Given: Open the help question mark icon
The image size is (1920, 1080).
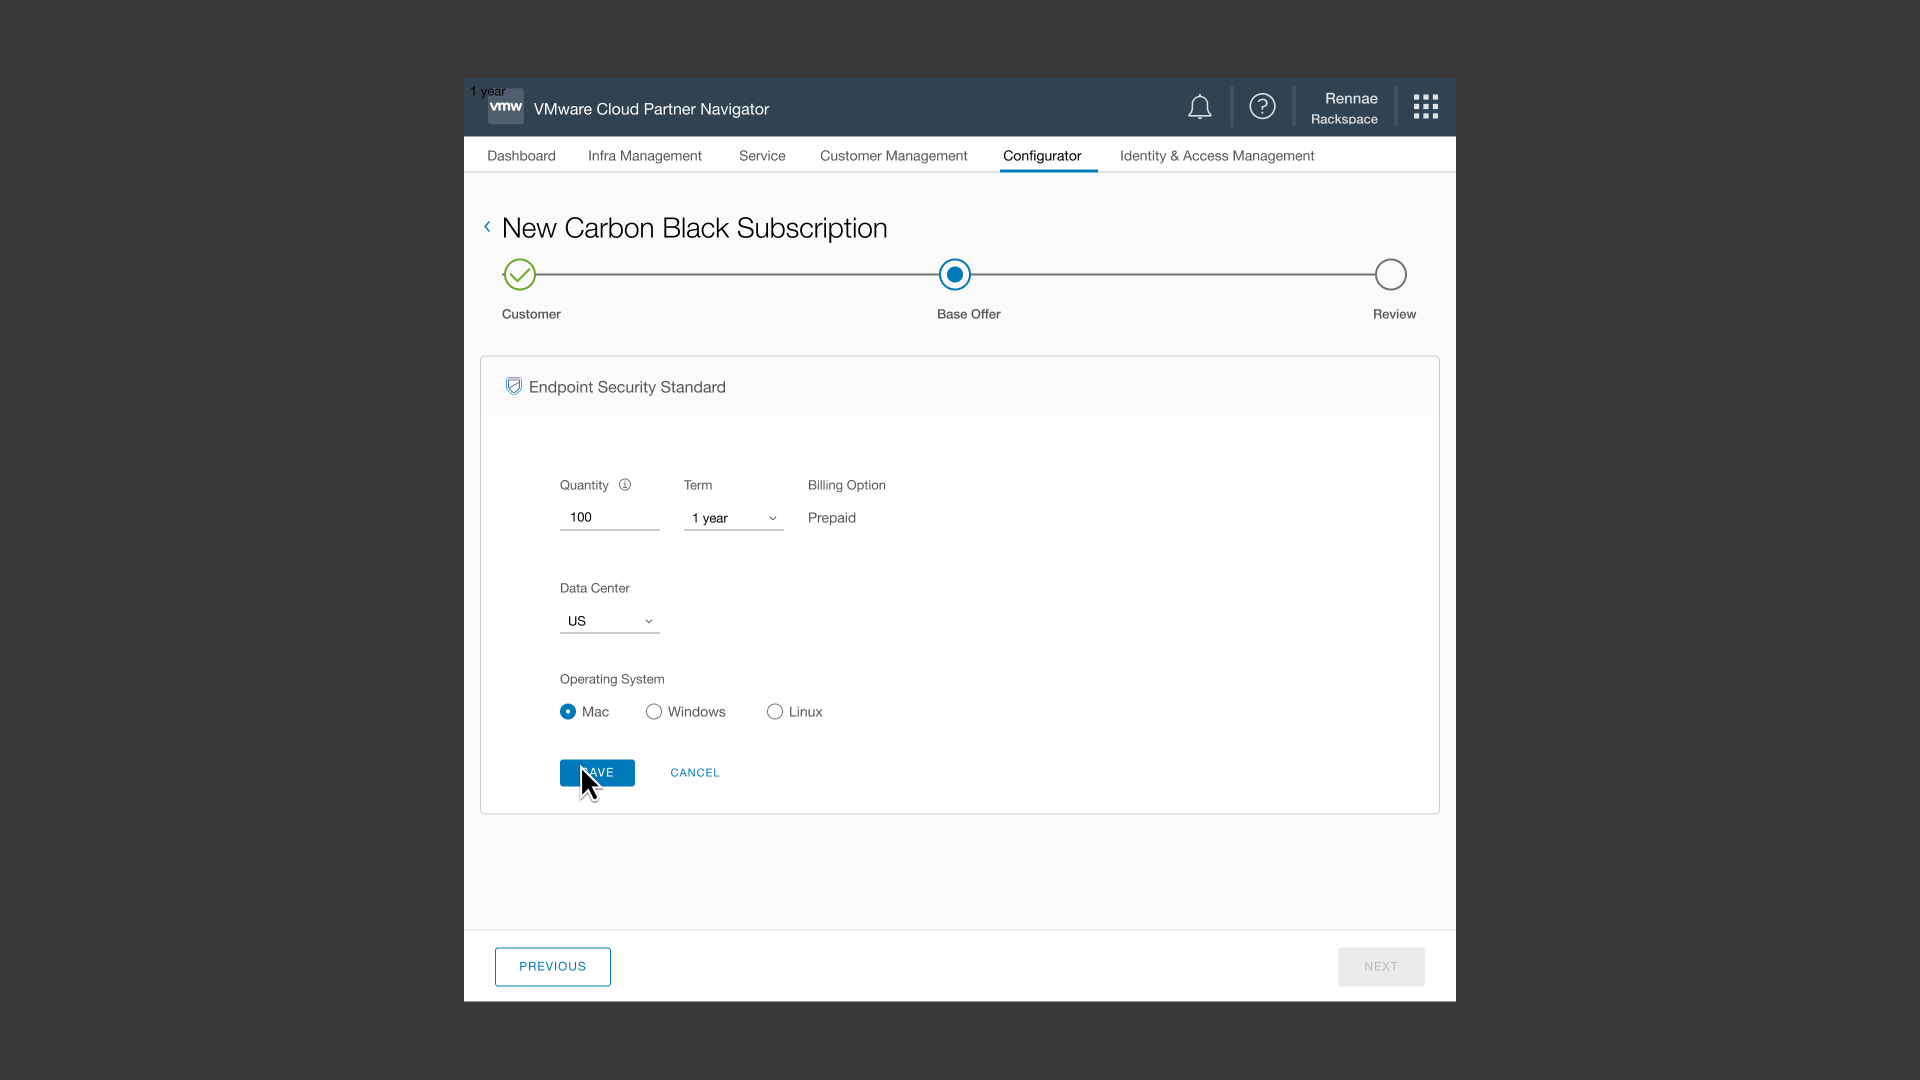Looking at the screenshot, I should coord(1262,107).
